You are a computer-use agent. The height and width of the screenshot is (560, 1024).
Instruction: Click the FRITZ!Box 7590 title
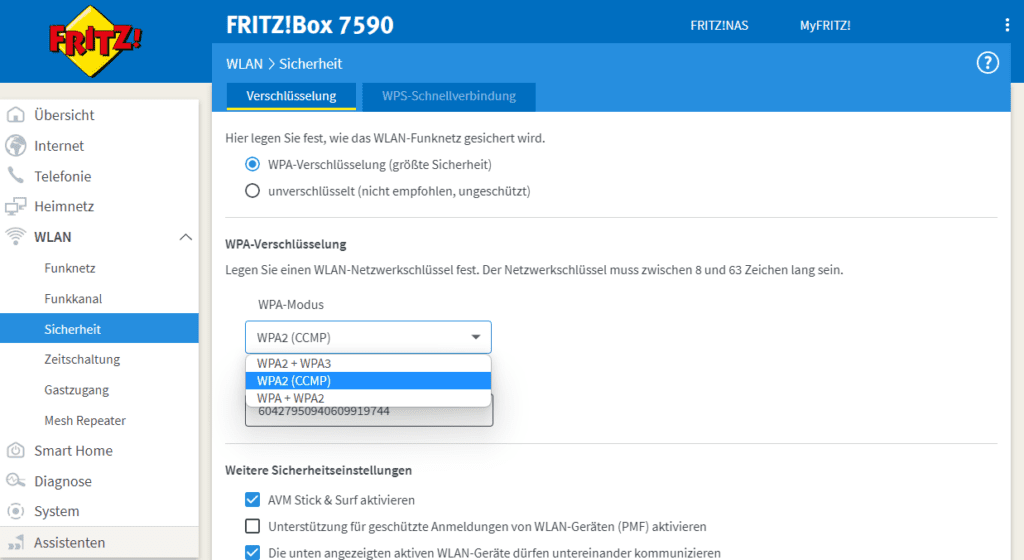coord(310,25)
